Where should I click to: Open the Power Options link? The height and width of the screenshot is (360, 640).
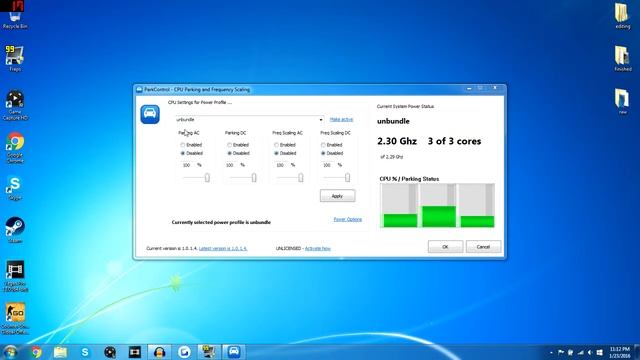click(x=347, y=219)
